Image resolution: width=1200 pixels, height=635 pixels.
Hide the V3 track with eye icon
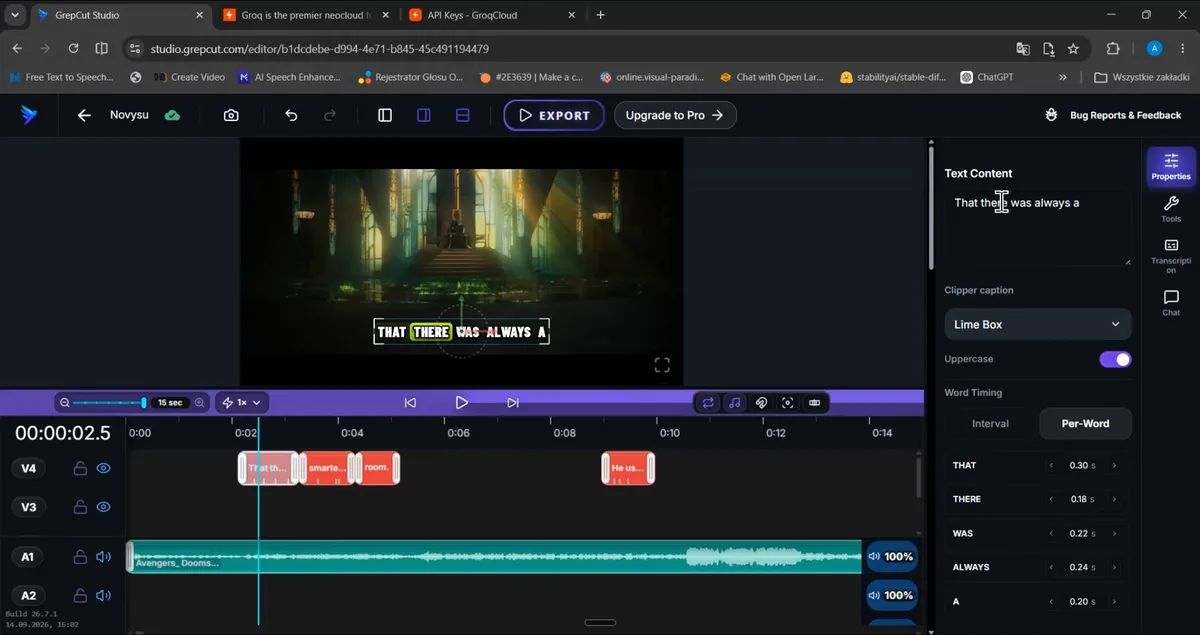(104, 507)
